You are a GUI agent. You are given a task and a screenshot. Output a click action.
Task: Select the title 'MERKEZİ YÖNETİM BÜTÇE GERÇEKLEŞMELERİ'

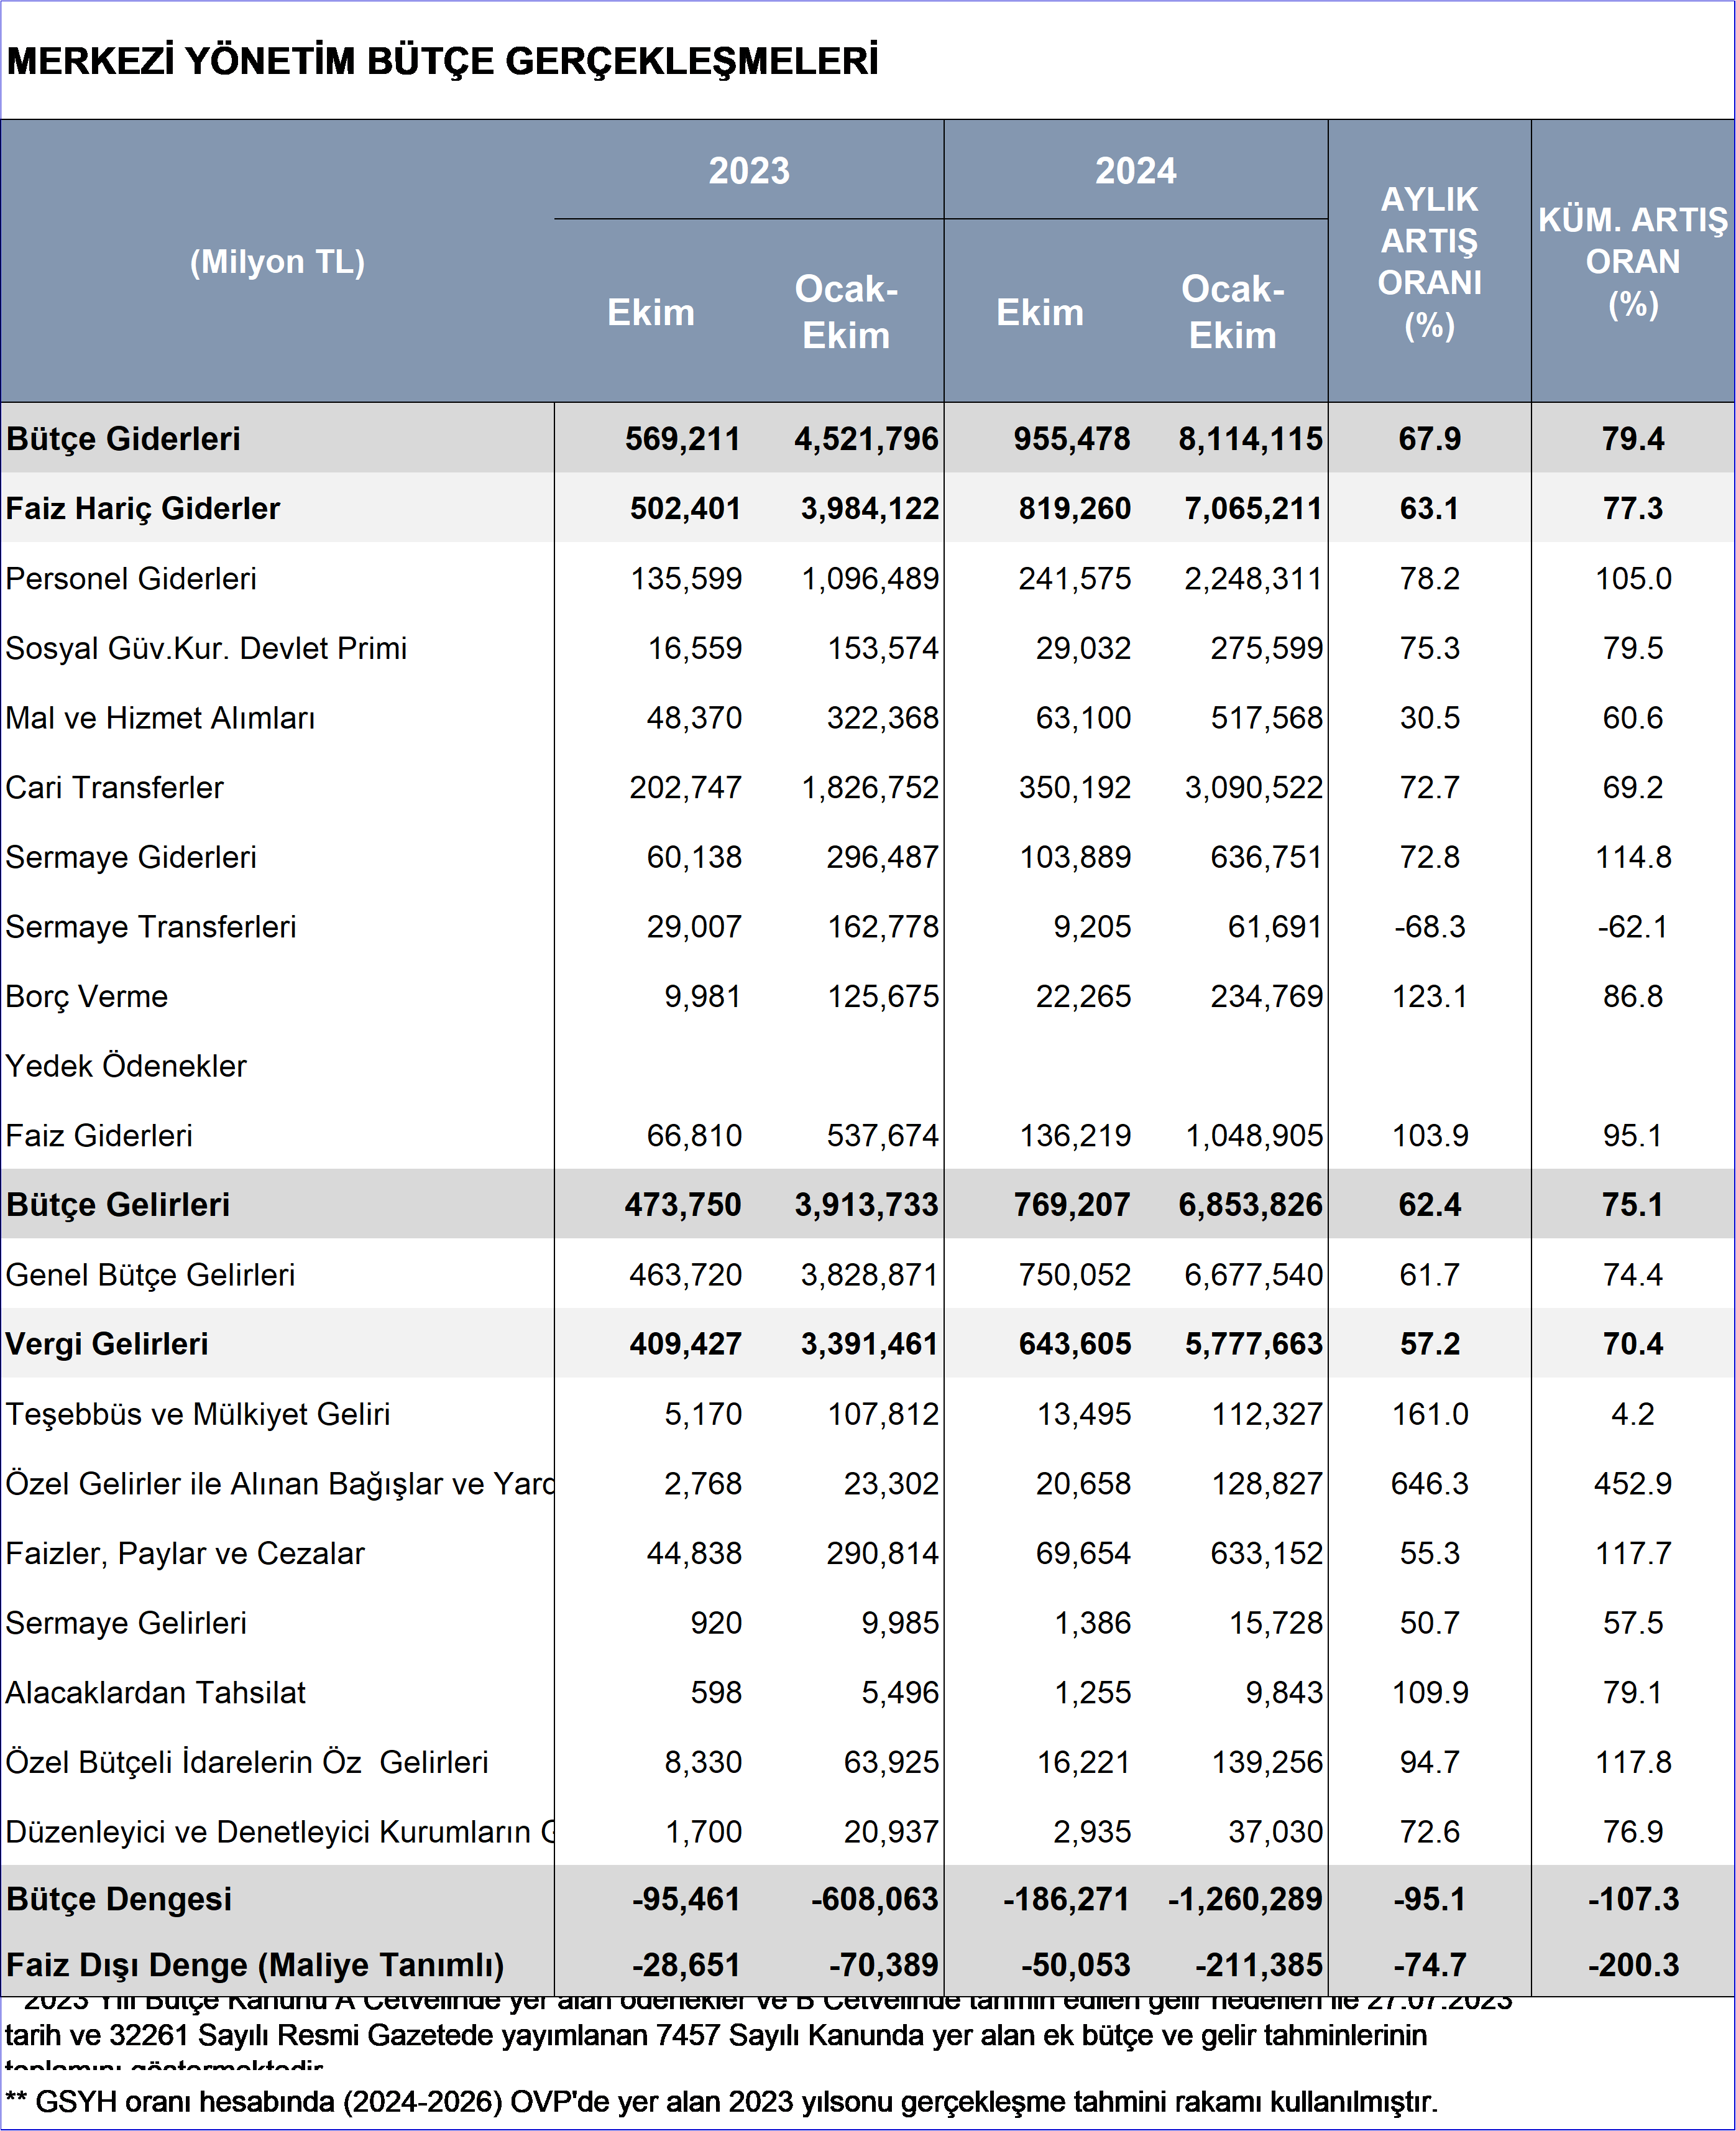click(x=442, y=60)
